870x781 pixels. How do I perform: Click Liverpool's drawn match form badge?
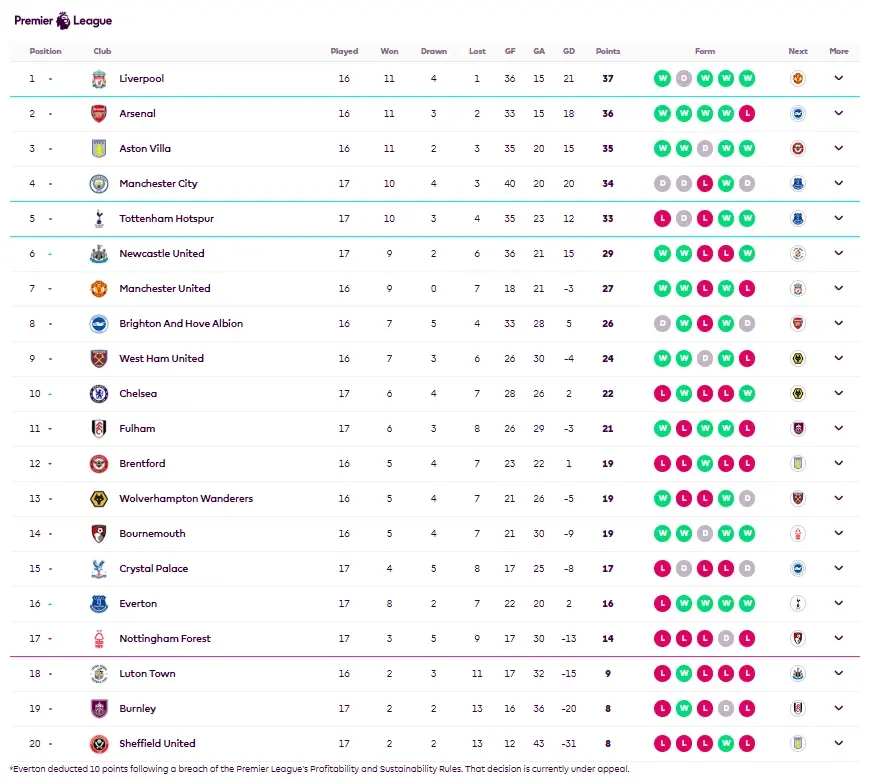[x=684, y=79]
